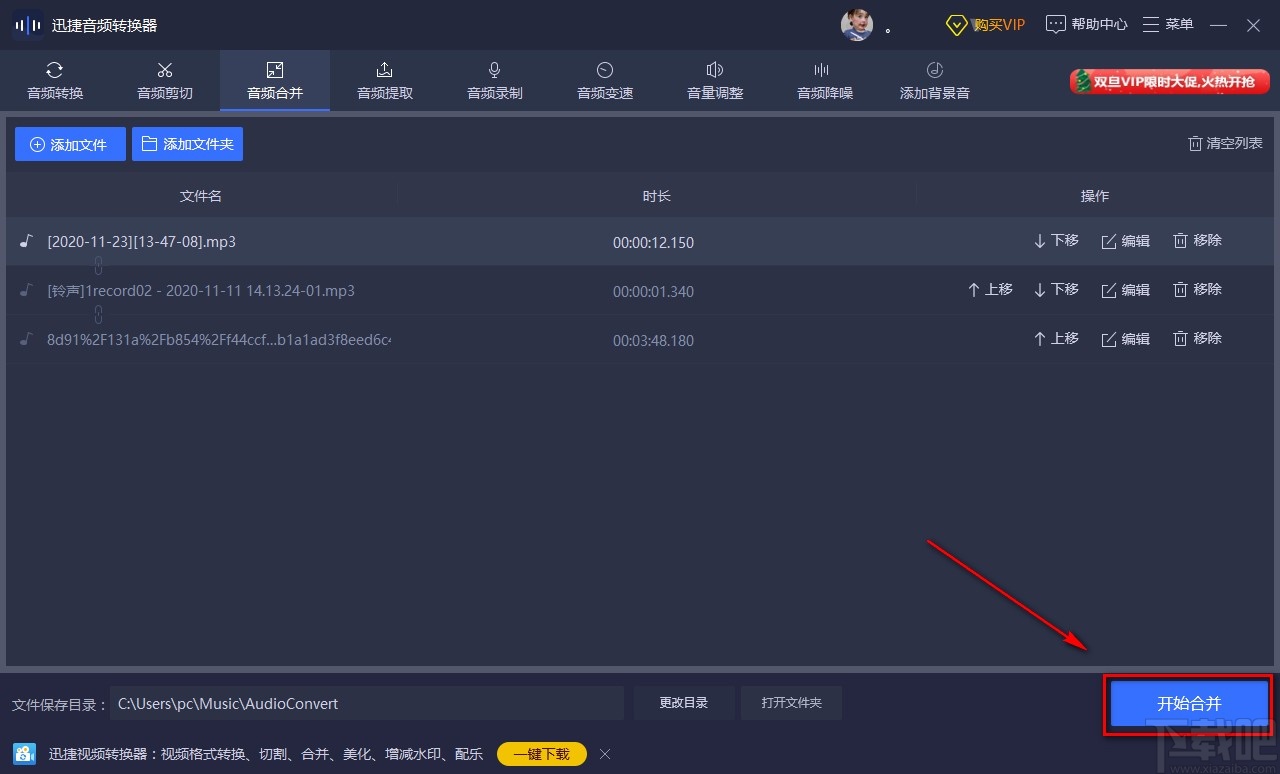Click the save directory path field
Viewport: 1280px width, 774px height.
point(367,703)
